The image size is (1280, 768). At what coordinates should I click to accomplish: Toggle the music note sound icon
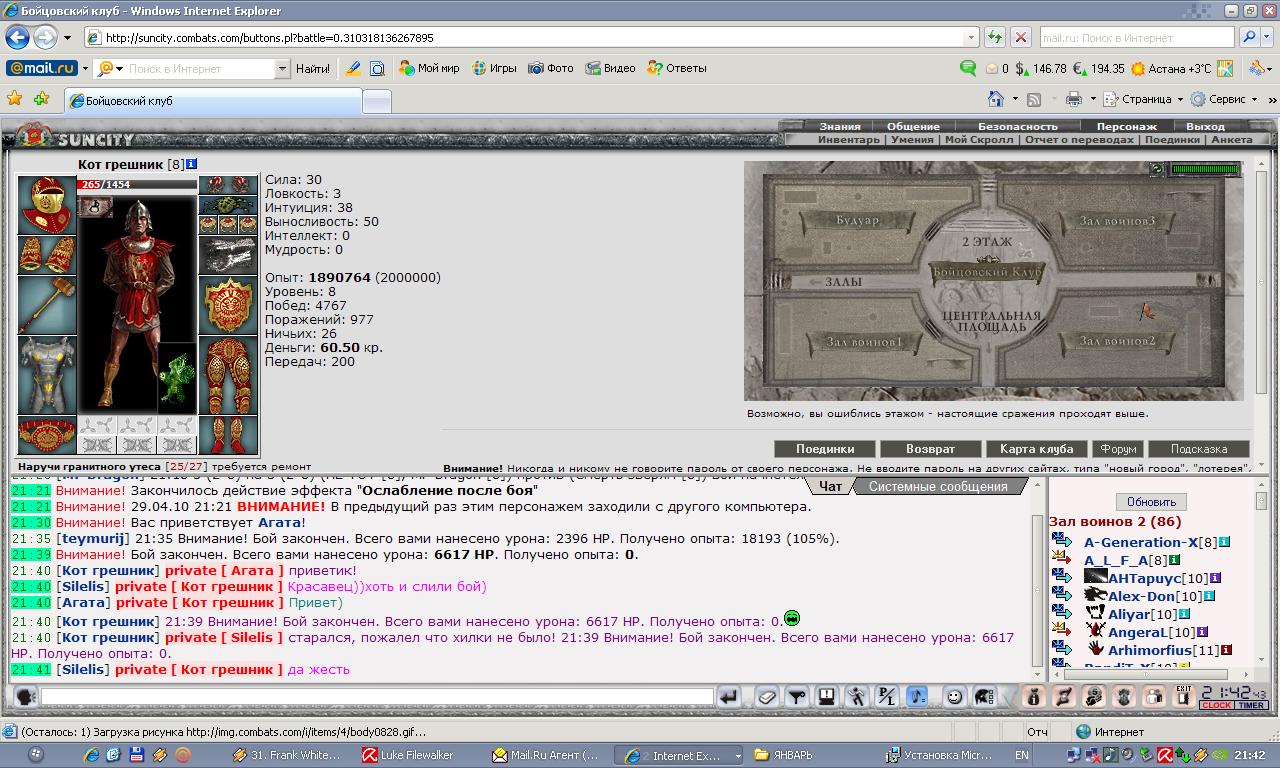pyautogui.click(x=916, y=696)
